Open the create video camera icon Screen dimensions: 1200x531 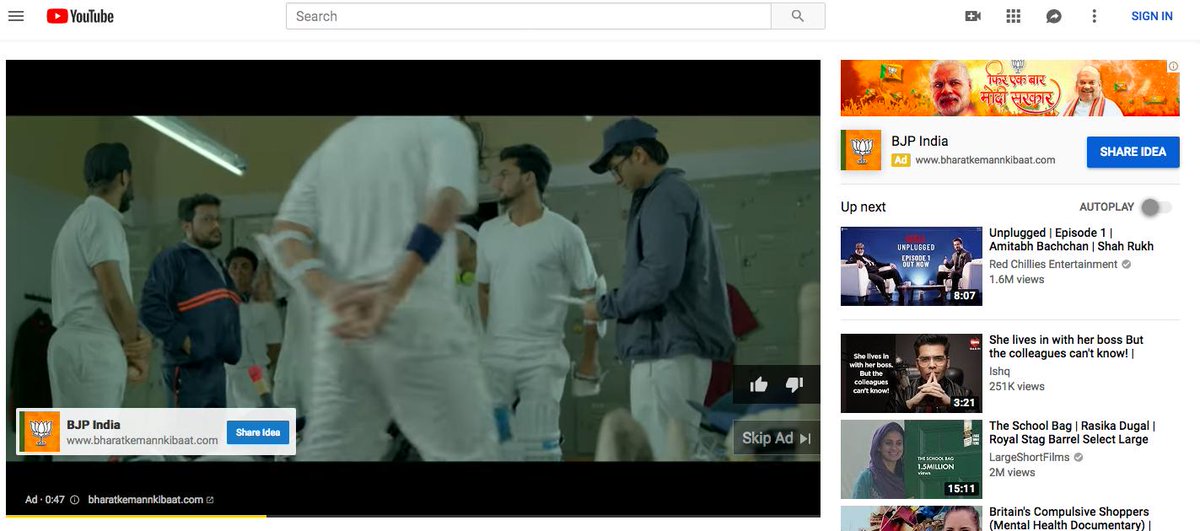[x=973, y=16]
